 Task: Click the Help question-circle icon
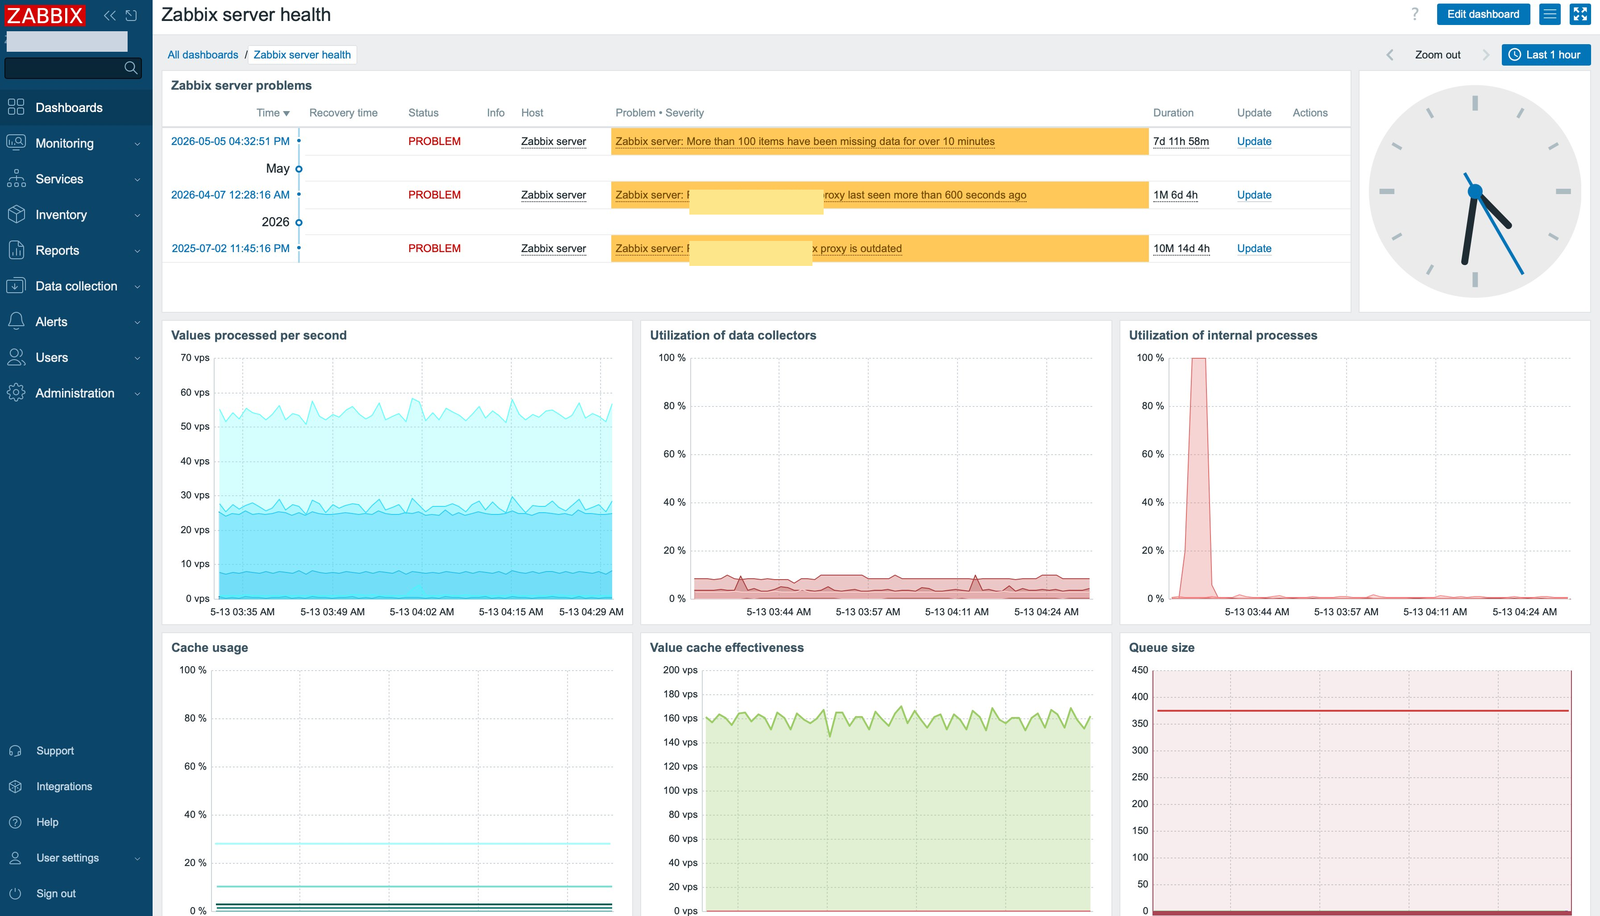pyautogui.click(x=15, y=822)
